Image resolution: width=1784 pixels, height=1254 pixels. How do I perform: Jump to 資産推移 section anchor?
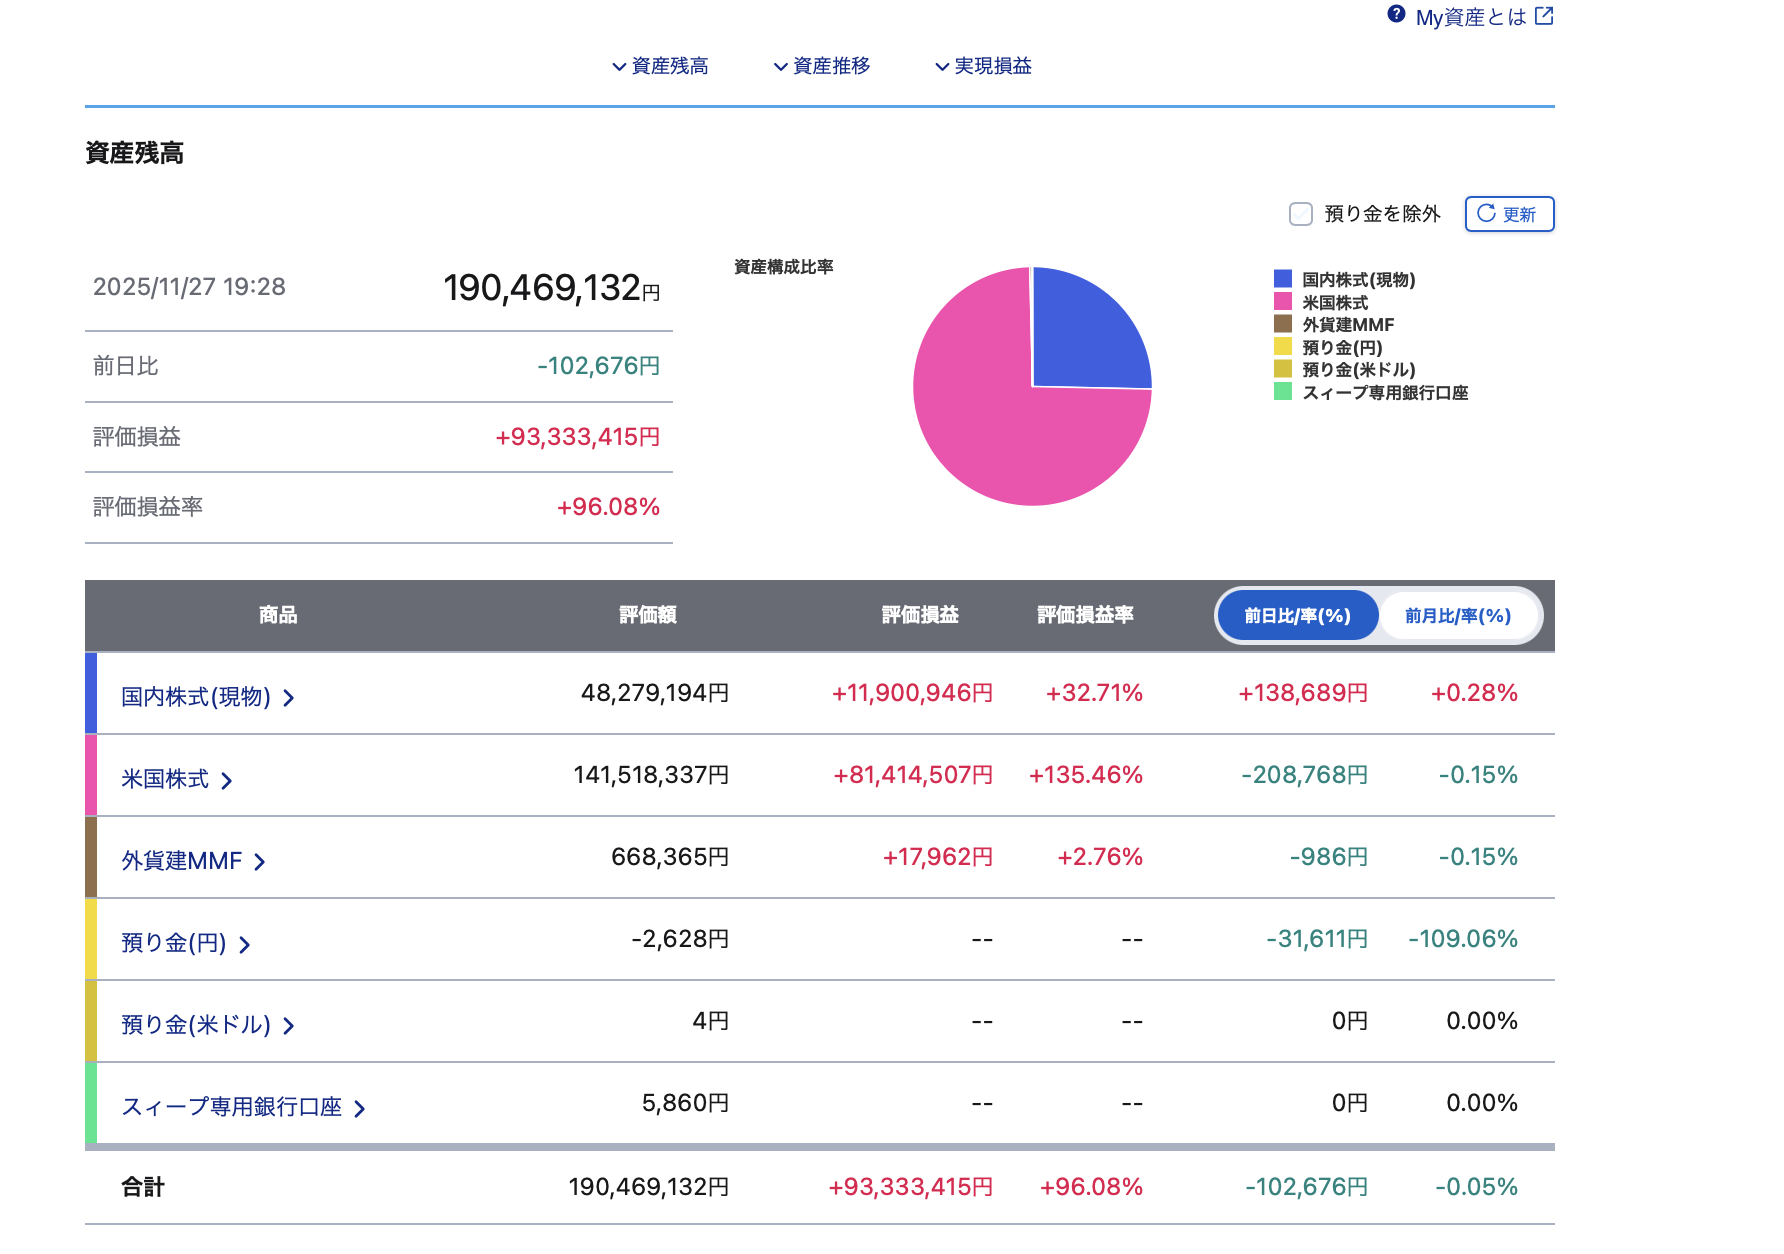[x=821, y=66]
